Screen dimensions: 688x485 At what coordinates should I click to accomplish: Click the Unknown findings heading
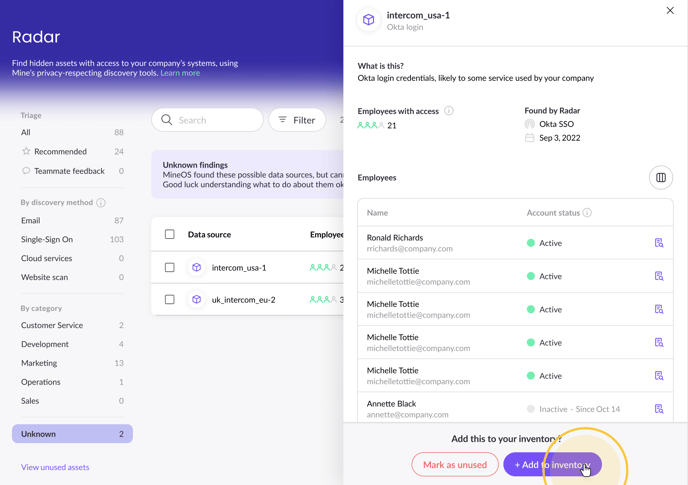(195, 165)
